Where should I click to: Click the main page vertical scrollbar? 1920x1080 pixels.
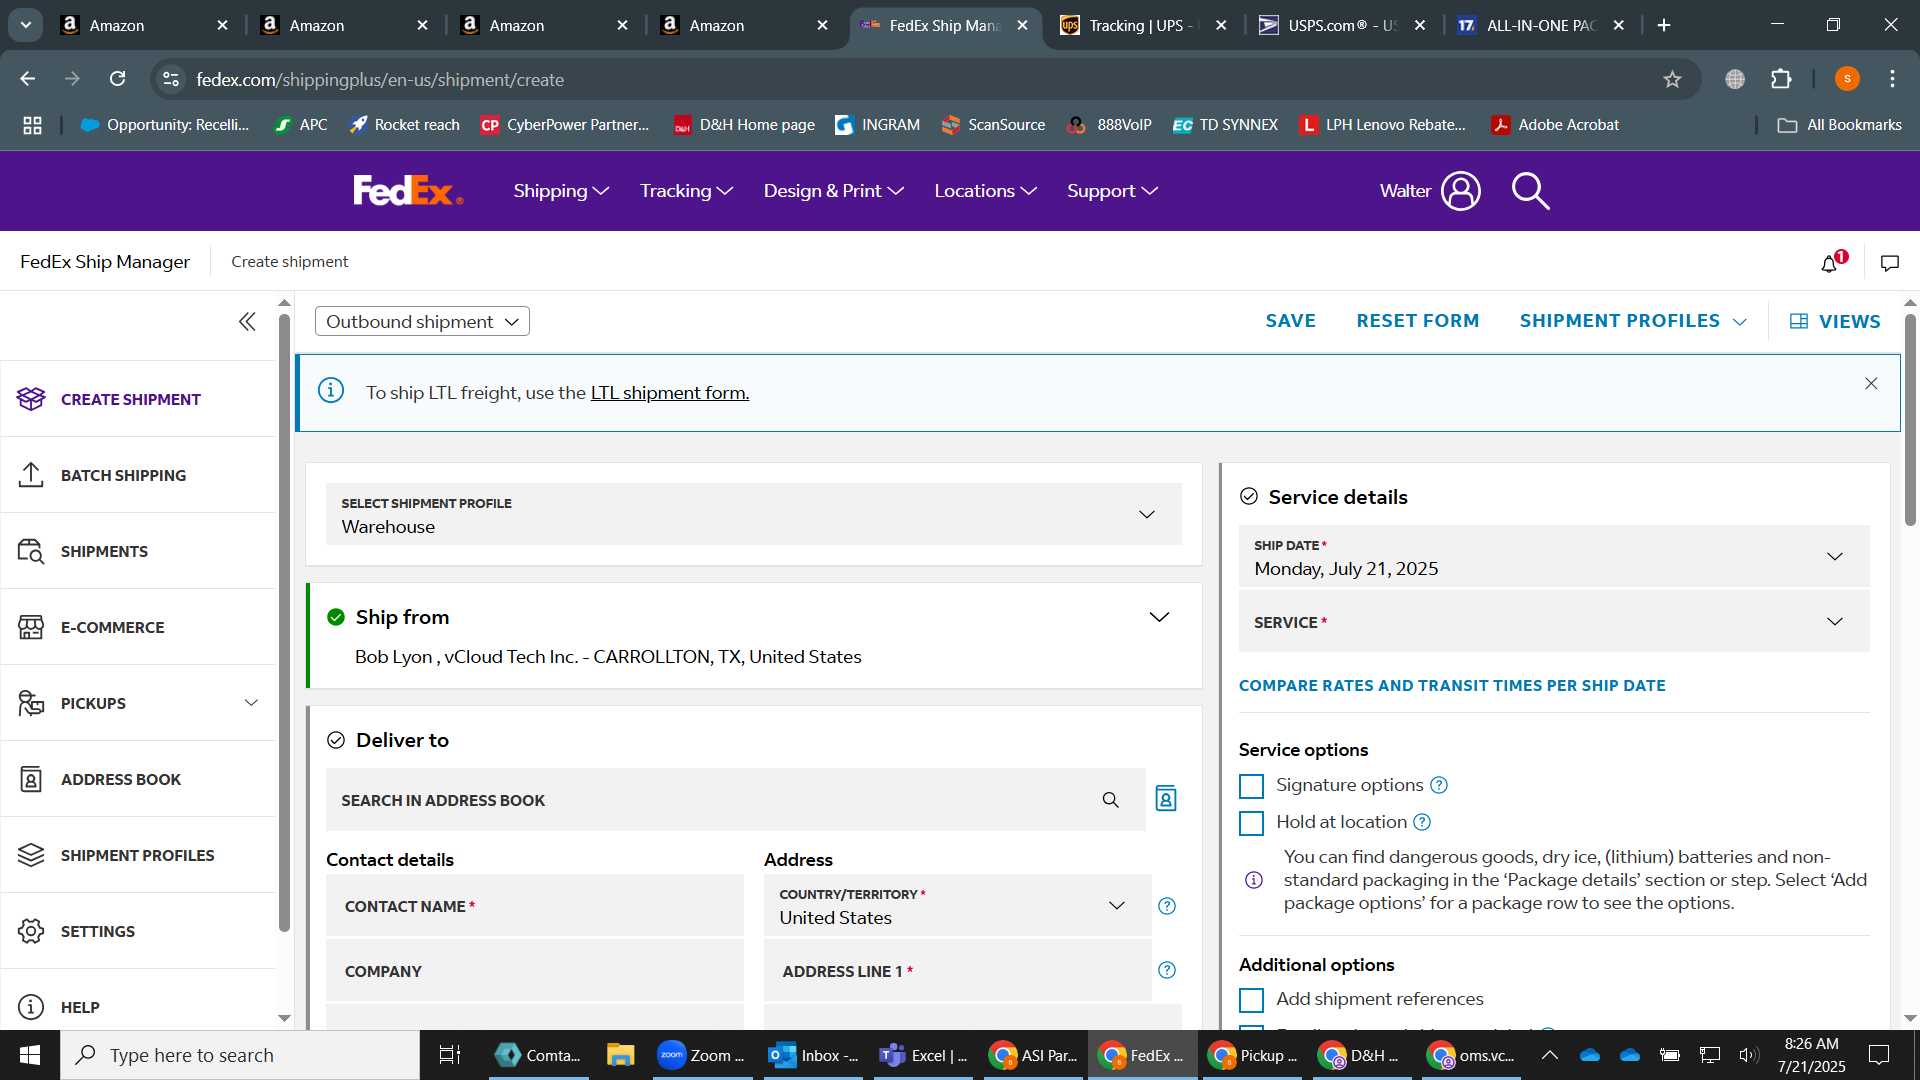pyautogui.click(x=1910, y=420)
